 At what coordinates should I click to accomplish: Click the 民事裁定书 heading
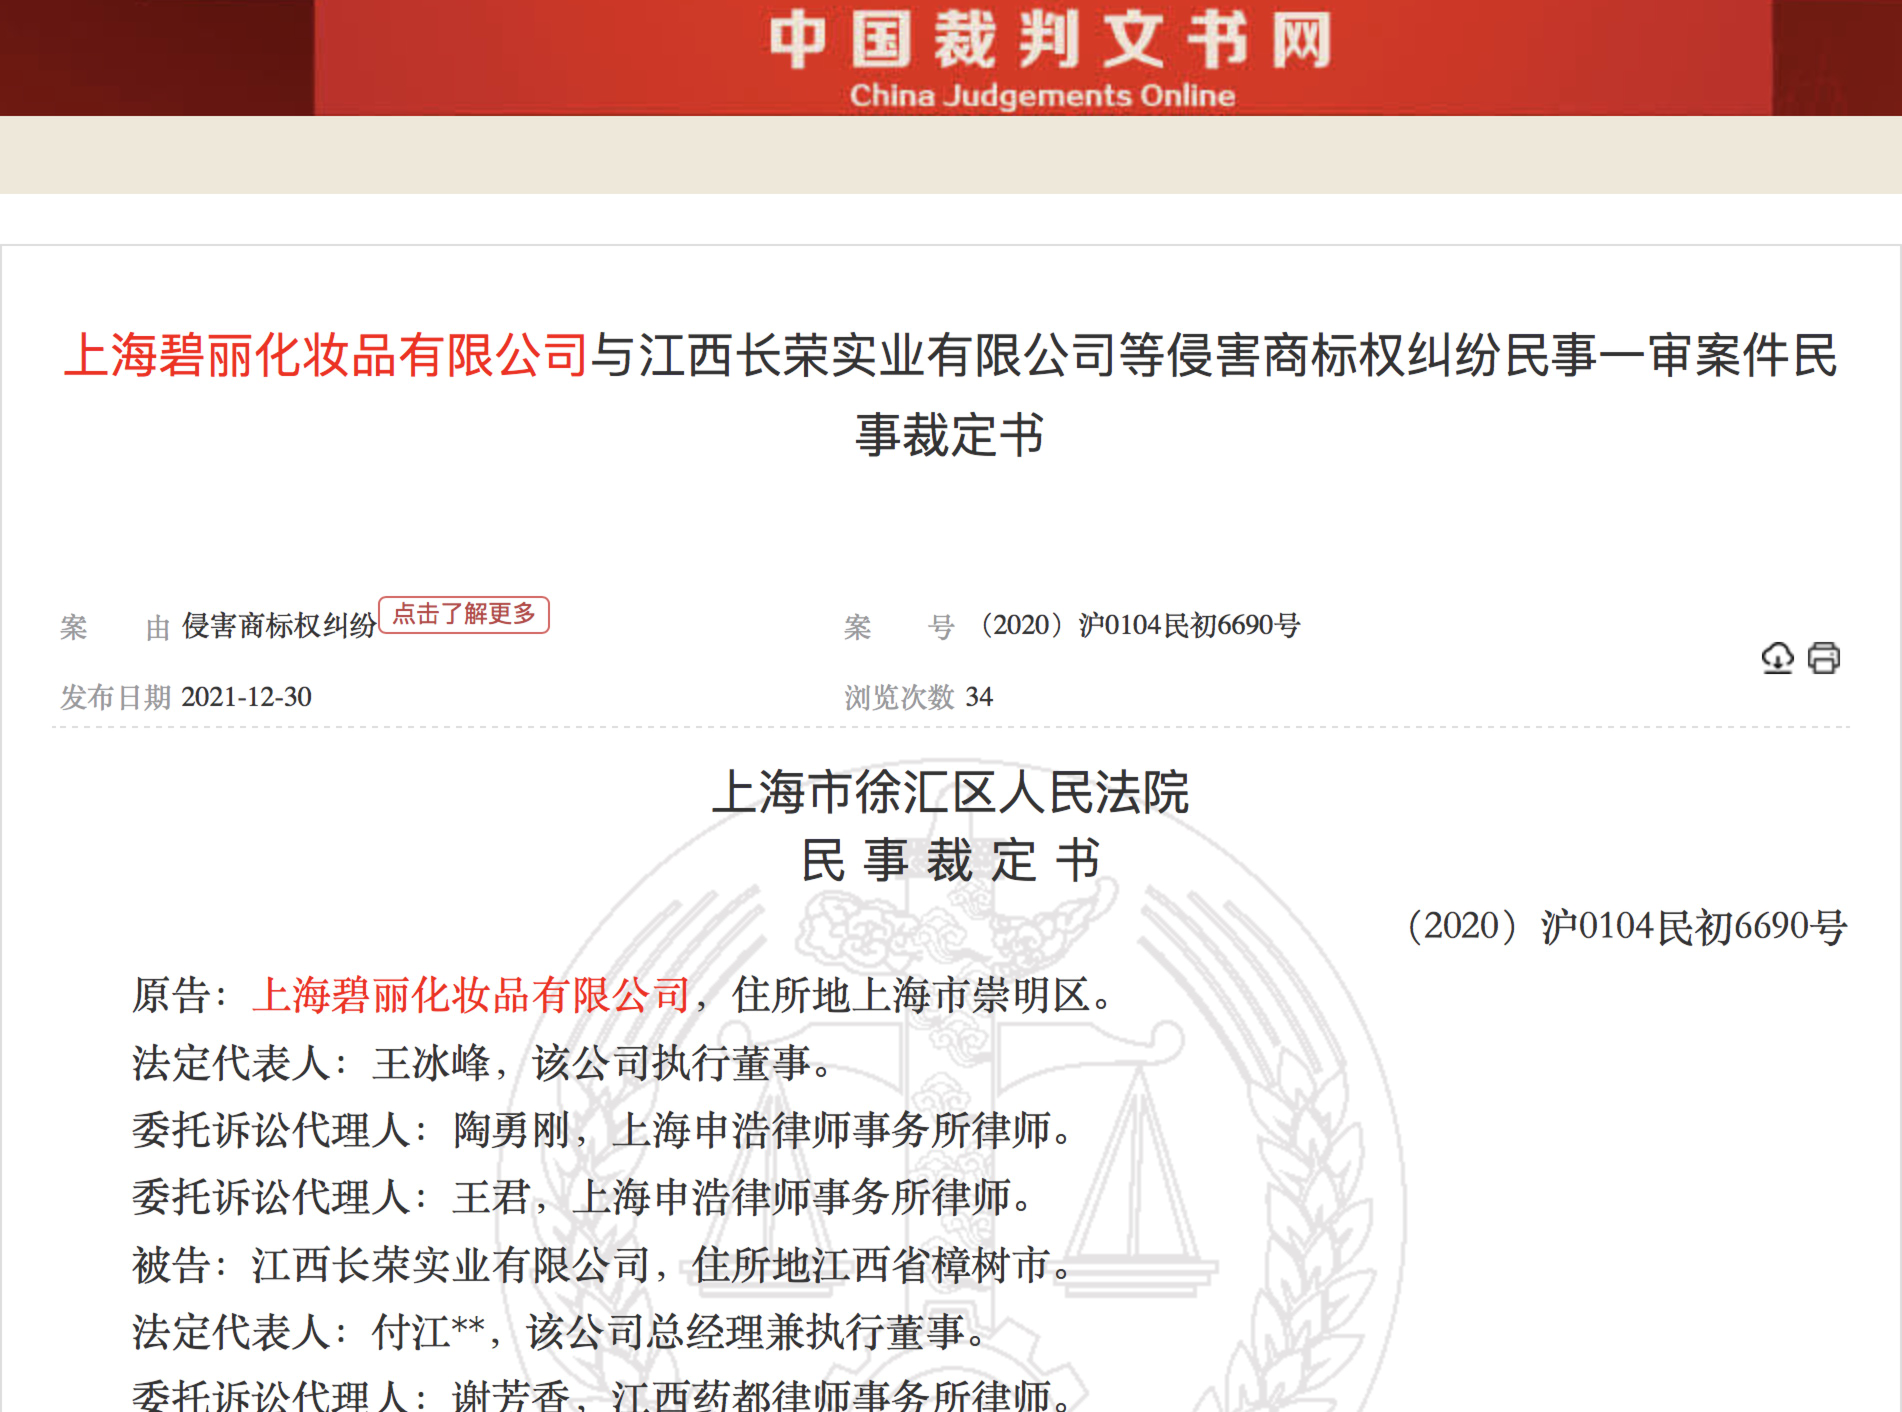[x=951, y=860]
